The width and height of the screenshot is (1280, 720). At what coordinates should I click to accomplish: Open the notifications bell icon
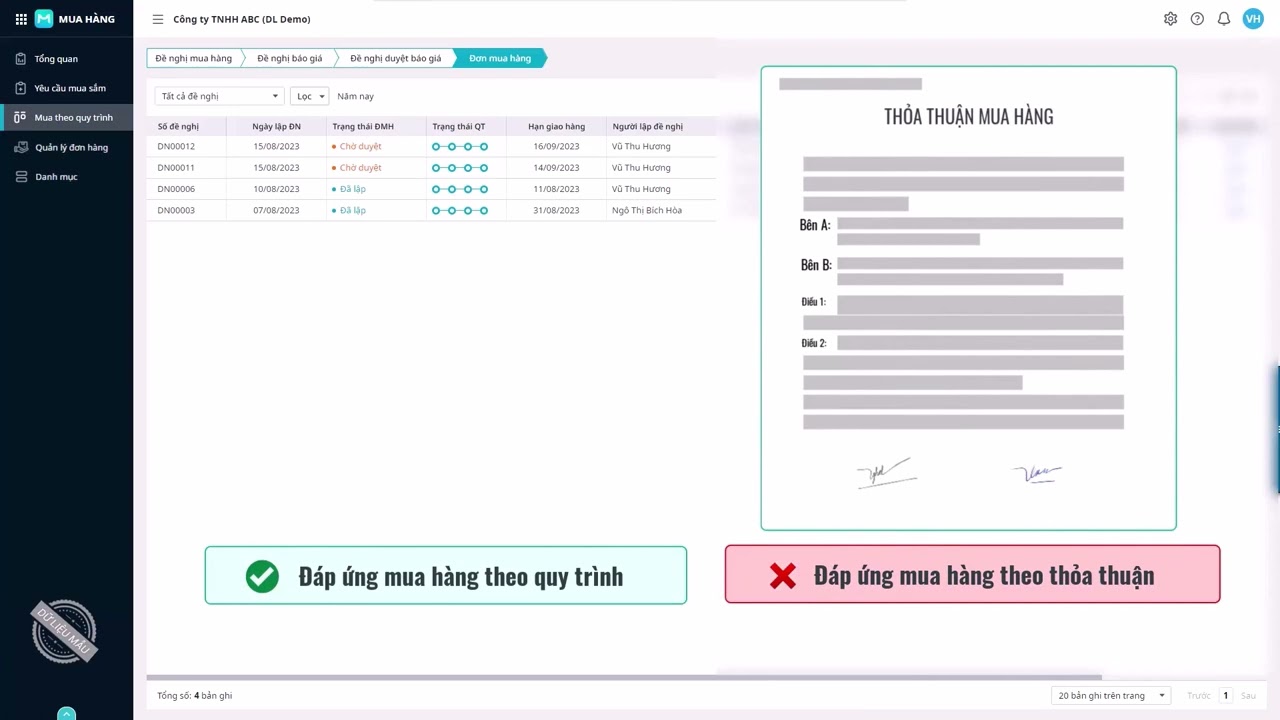tap(1224, 19)
